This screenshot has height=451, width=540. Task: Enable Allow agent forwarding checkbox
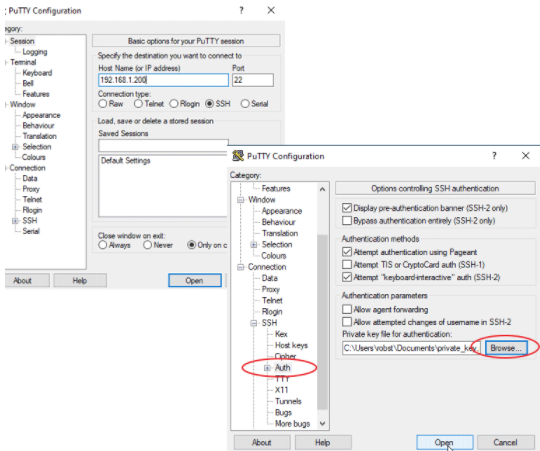pyautogui.click(x=347, y=309)
